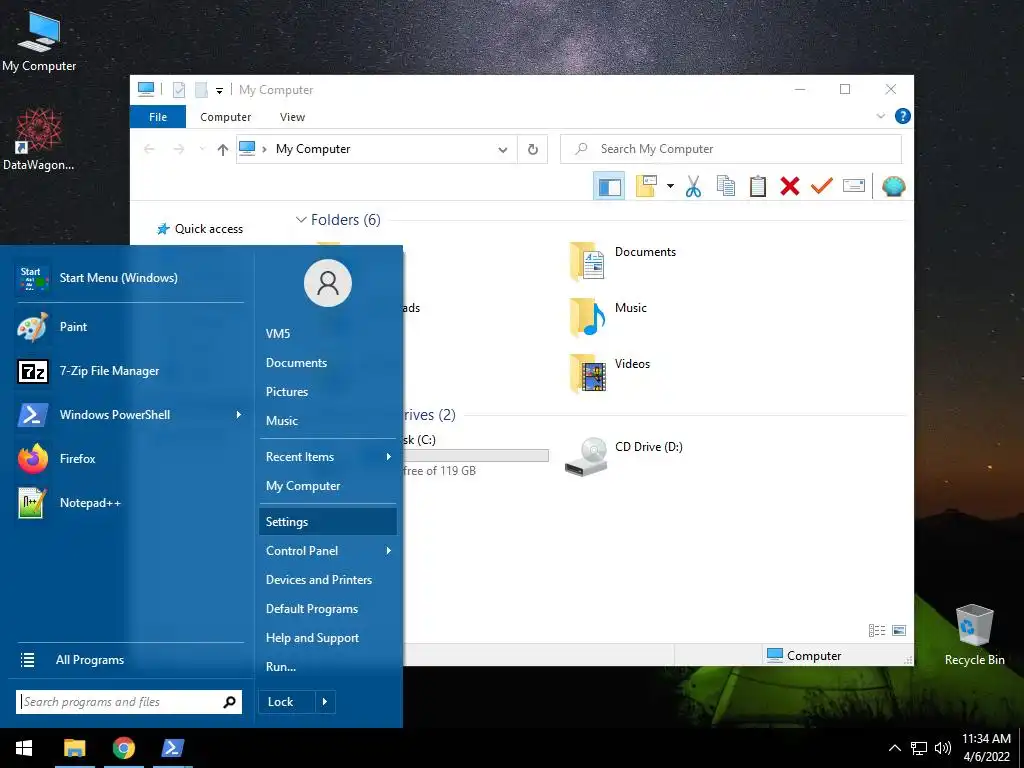Open Pictures from the start menu
This screenshot has height=768, width=1024.
point(328,392)
